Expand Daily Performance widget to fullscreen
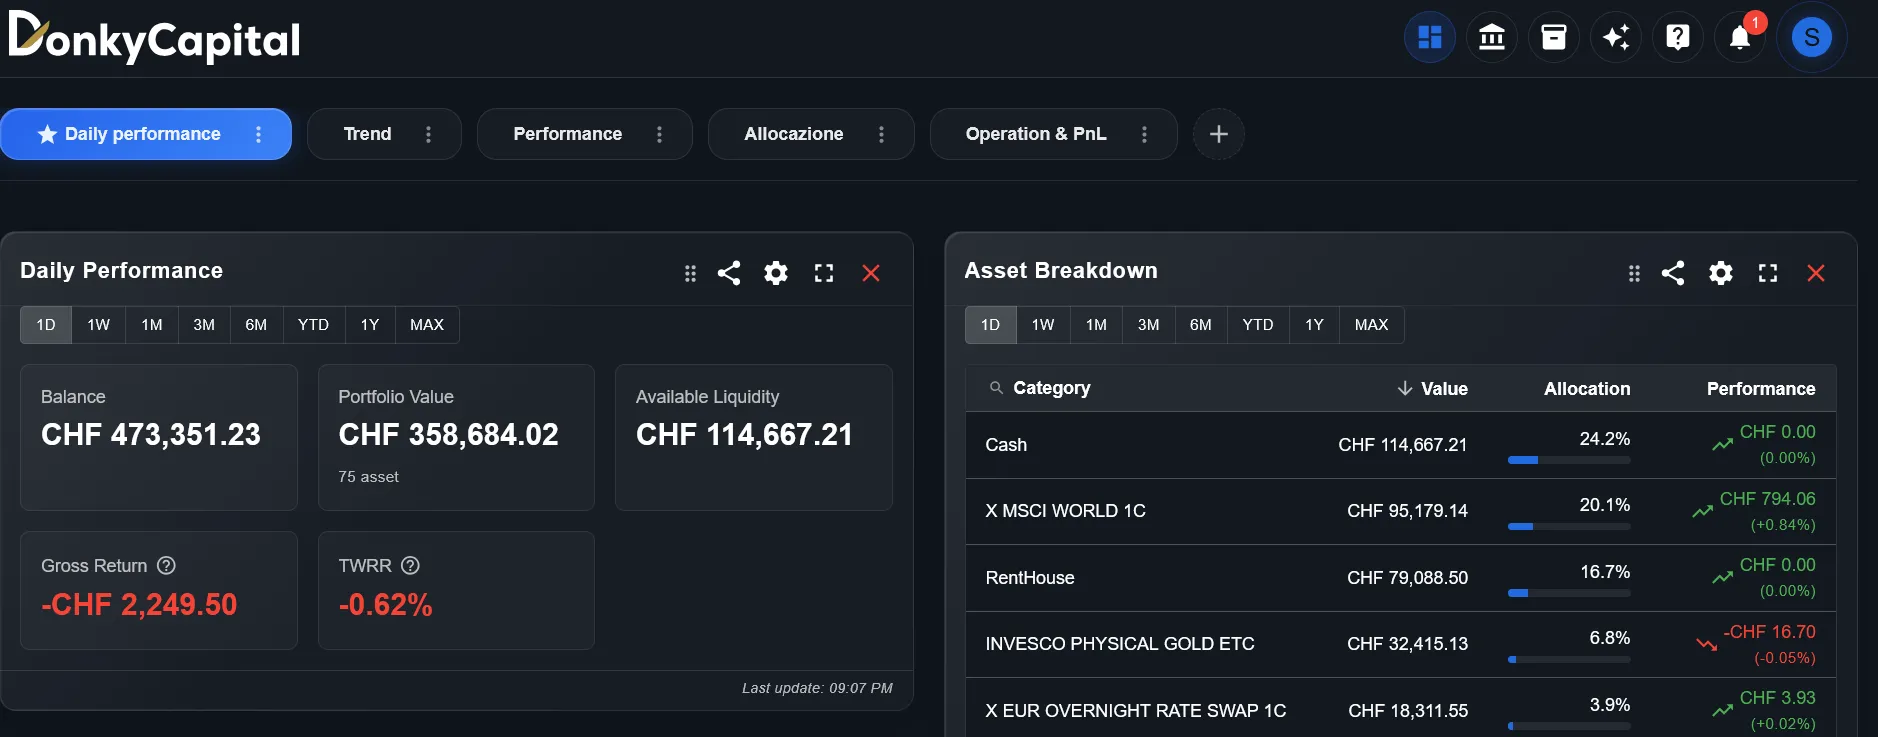The height and width of the screenshot is (737, 1878). [x=823, y=273]
